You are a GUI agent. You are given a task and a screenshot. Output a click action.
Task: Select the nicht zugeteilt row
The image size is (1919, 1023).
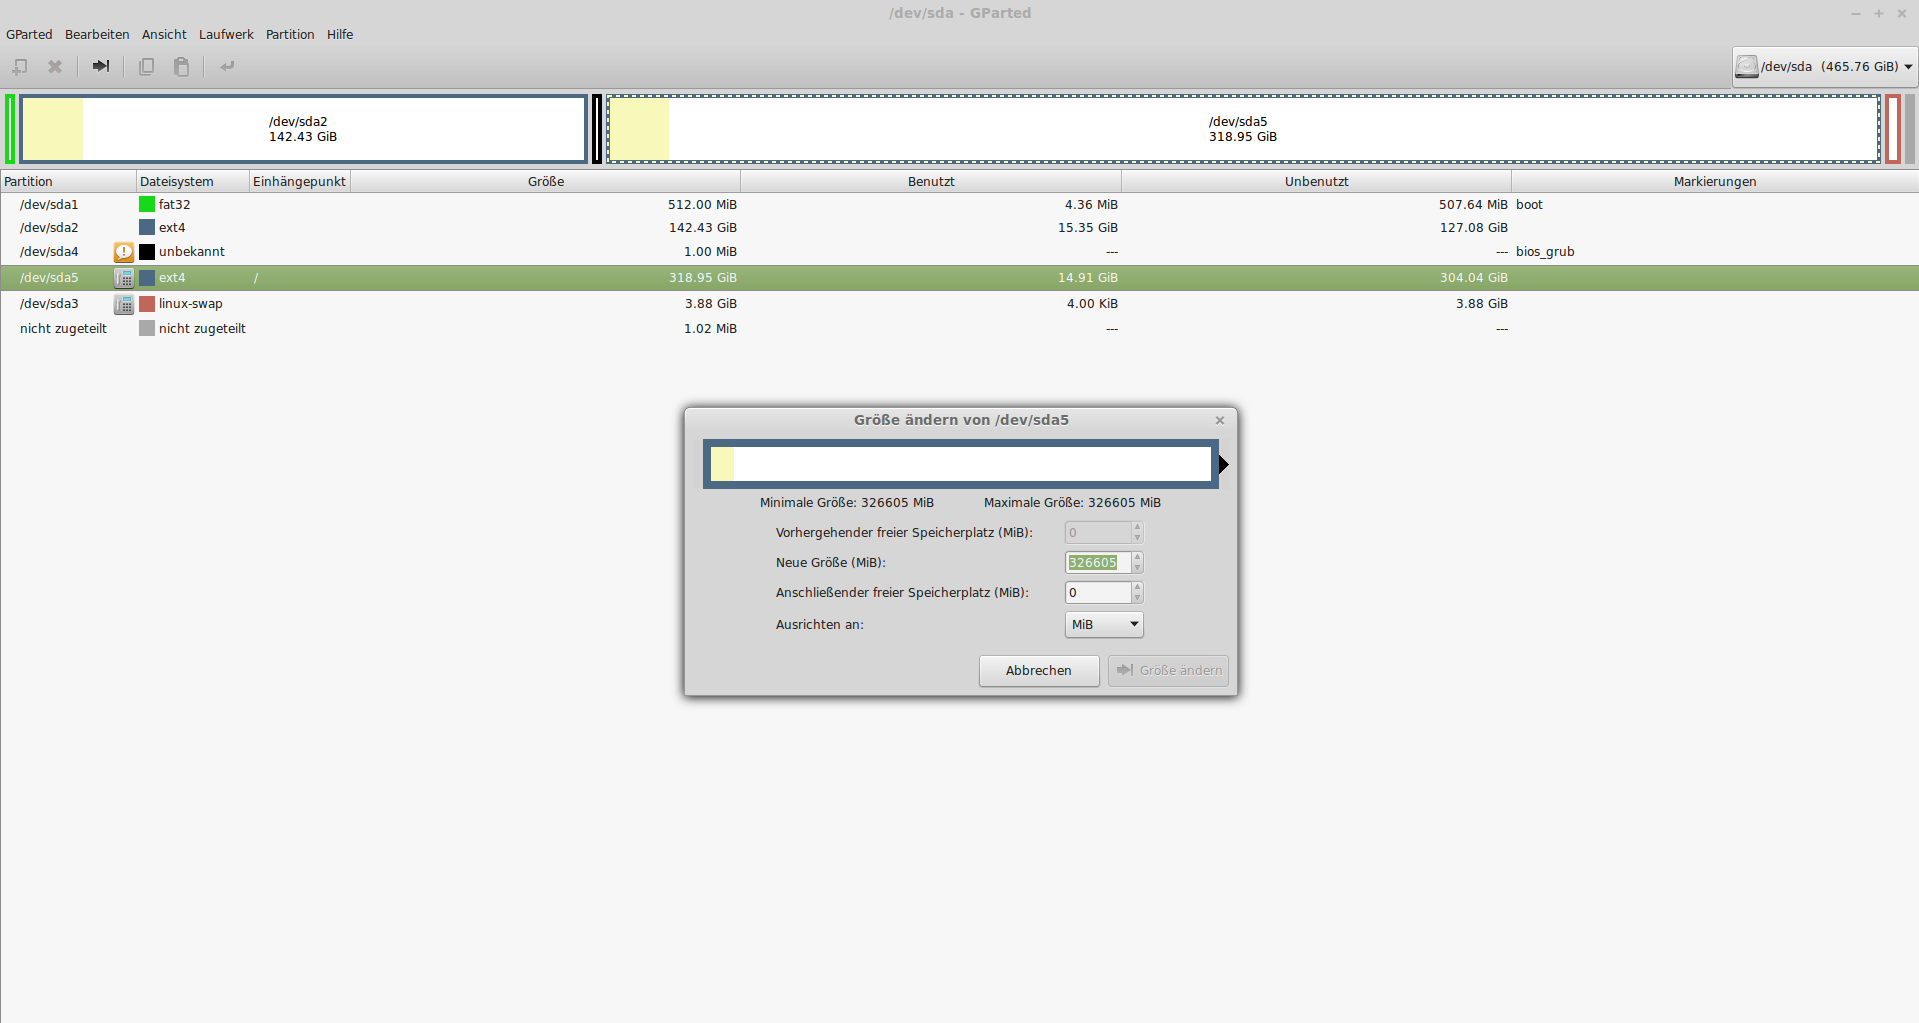pos(959,329)
